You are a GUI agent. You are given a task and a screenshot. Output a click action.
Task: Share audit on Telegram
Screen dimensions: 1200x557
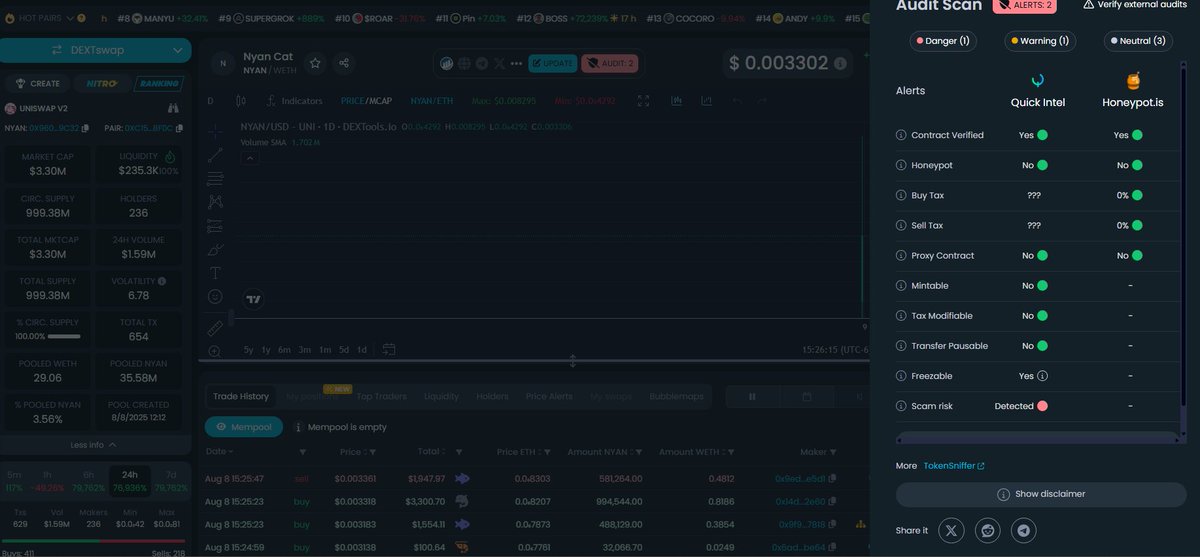click(x=1022, y=530)
